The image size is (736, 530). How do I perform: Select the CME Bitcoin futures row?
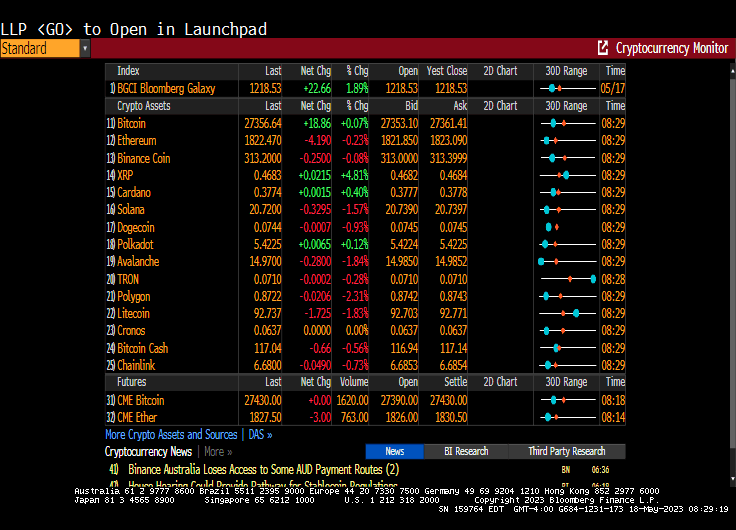(140, 400)
